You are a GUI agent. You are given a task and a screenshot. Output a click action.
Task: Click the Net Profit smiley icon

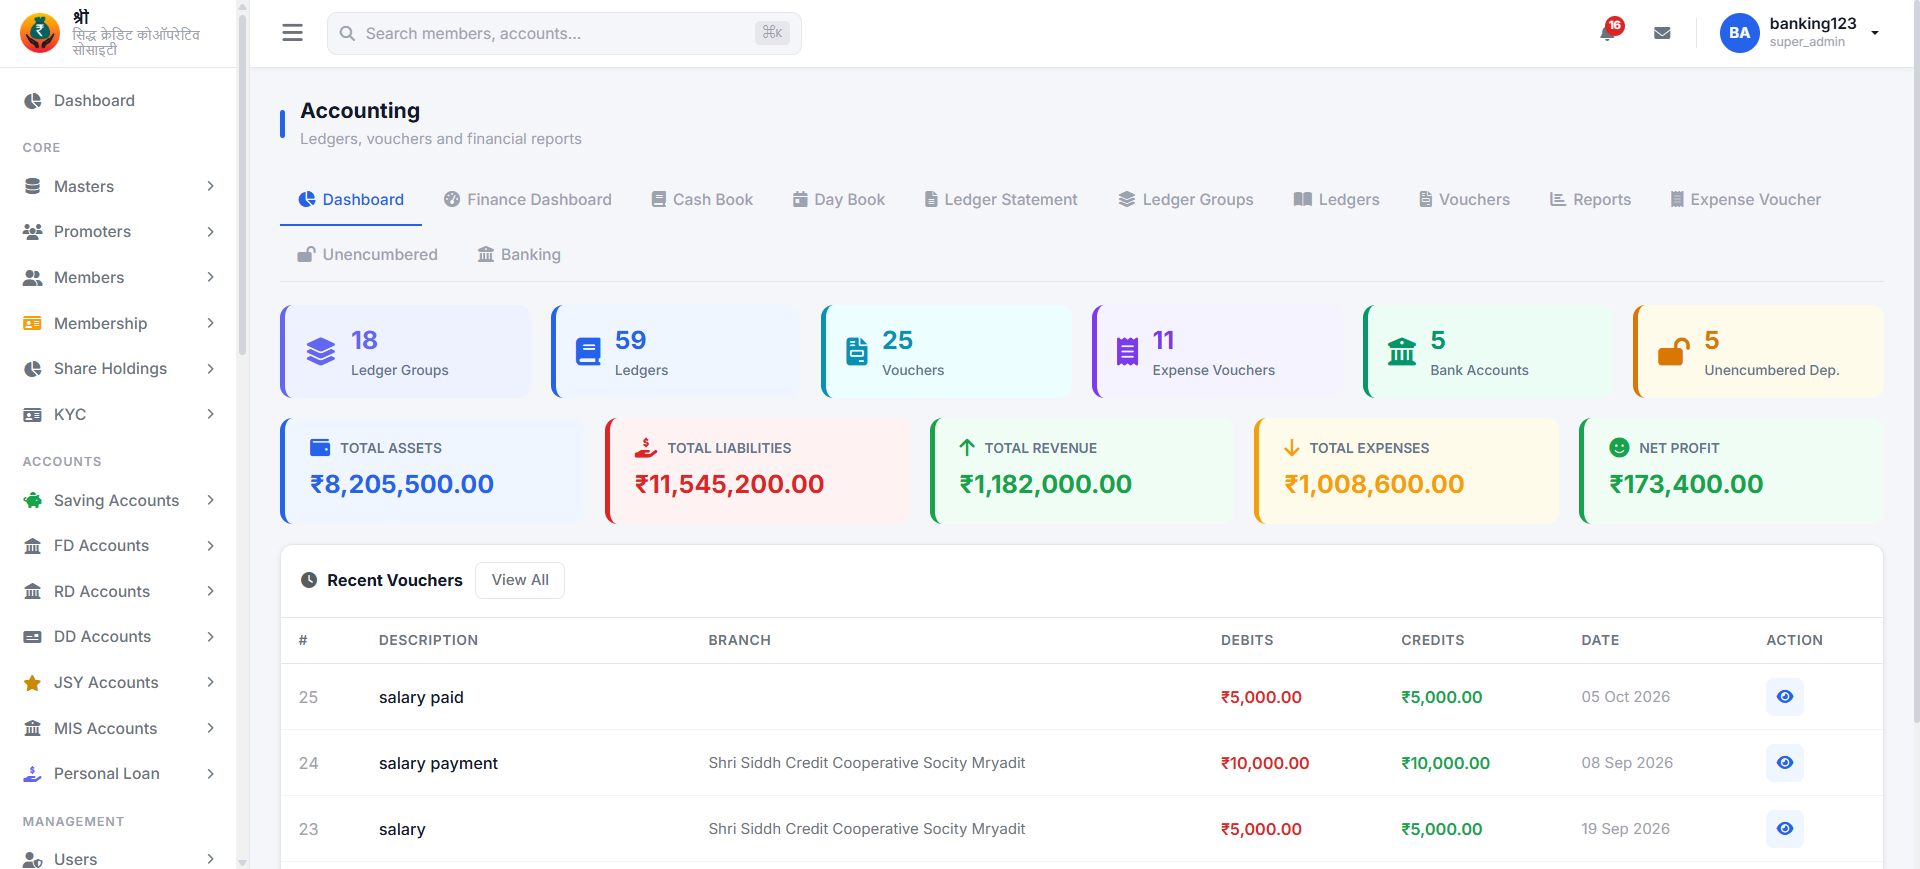tap(1619, 447)
